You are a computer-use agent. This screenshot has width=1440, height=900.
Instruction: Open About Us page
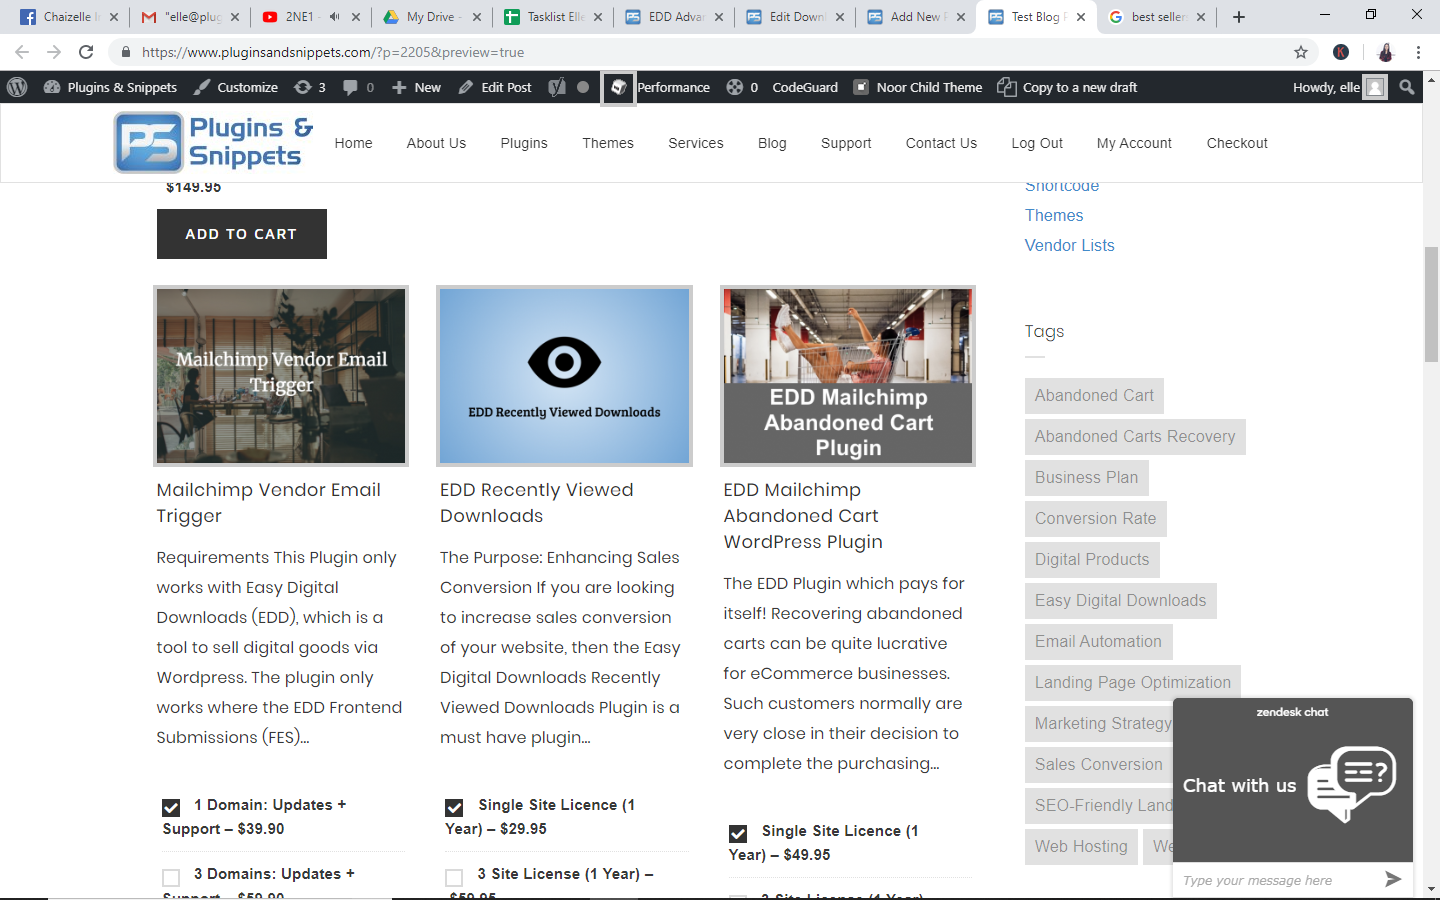[x=436, y=143]
